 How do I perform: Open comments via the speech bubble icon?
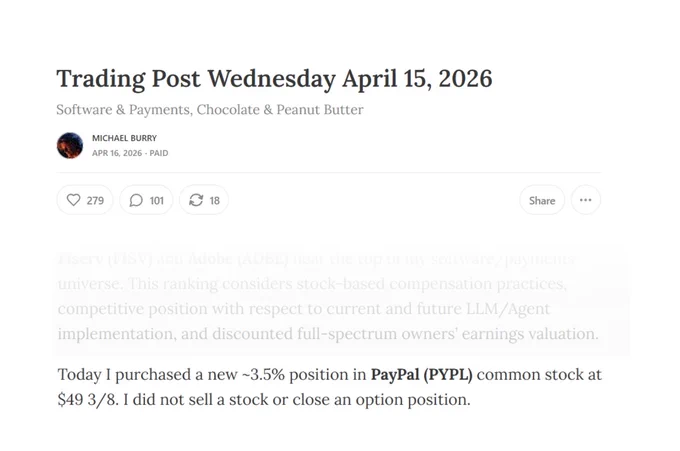136,200
